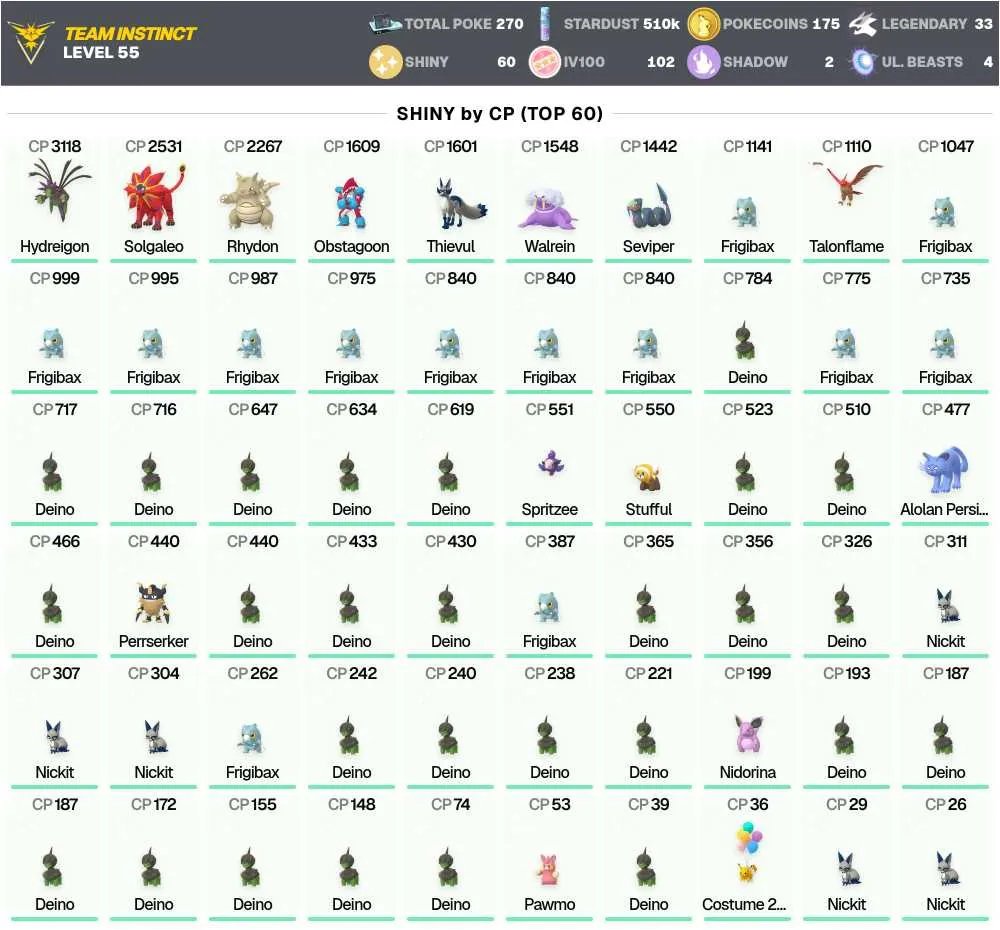Select the Seviper sprite

coord(647,207)
